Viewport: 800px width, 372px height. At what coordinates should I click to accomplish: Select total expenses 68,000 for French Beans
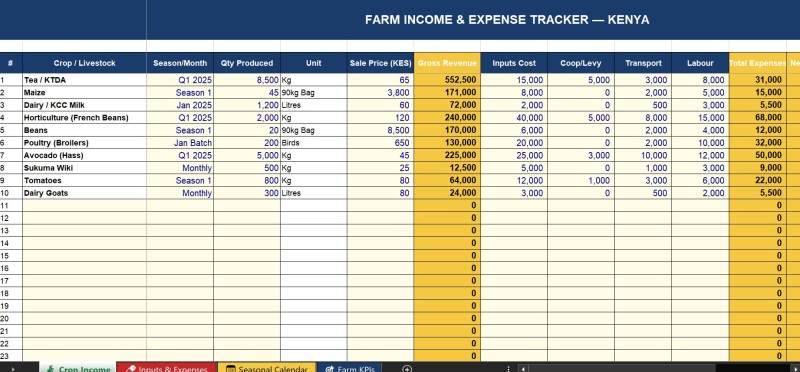click(758, 118)
